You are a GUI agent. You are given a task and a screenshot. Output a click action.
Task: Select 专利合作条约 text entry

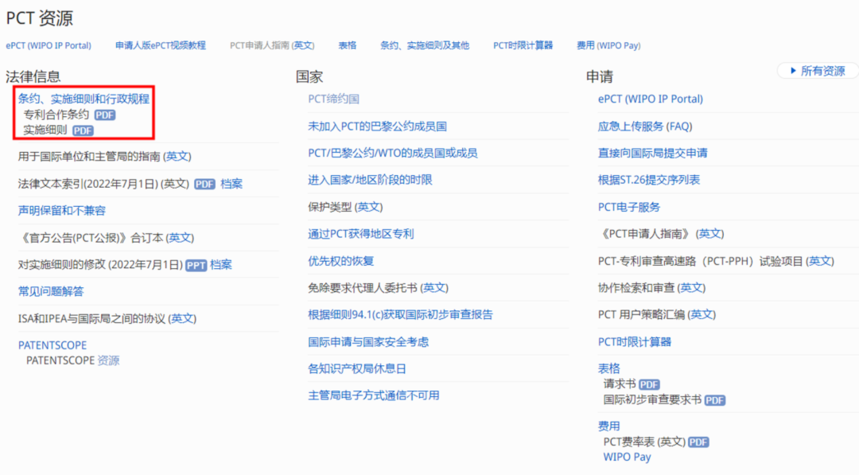tap(56, 115)
